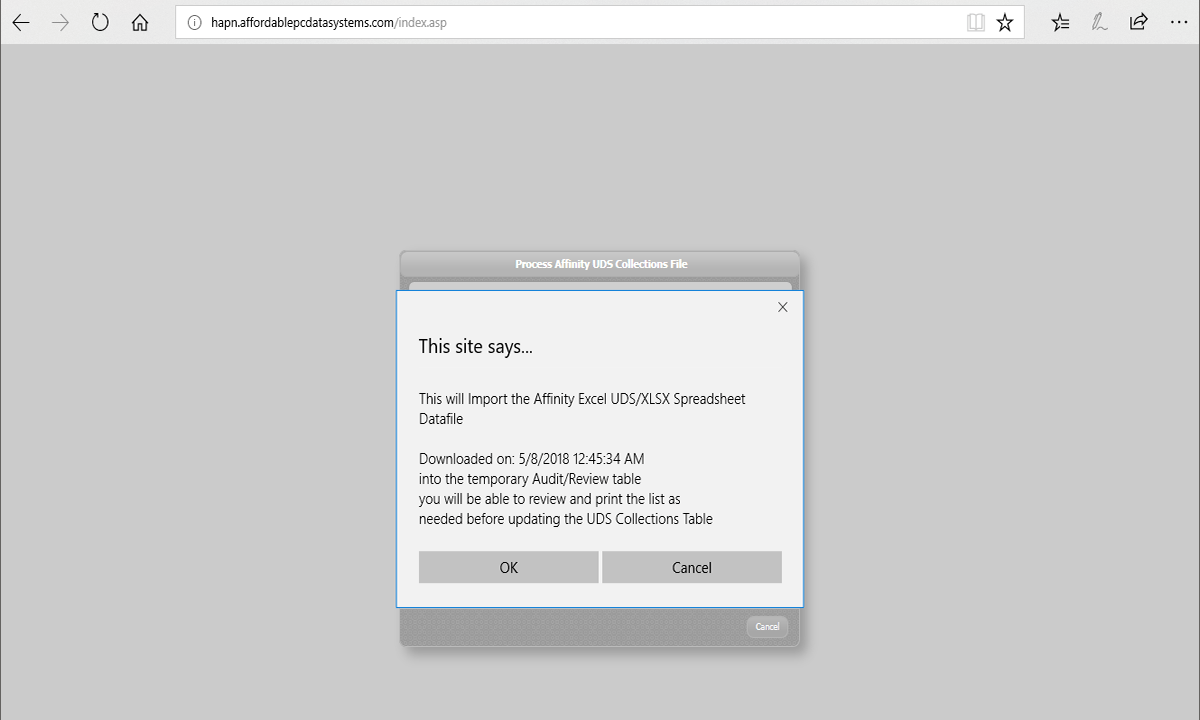
Task: Click the Process Affinity UDS Collections File header
Action: (599, 264)
